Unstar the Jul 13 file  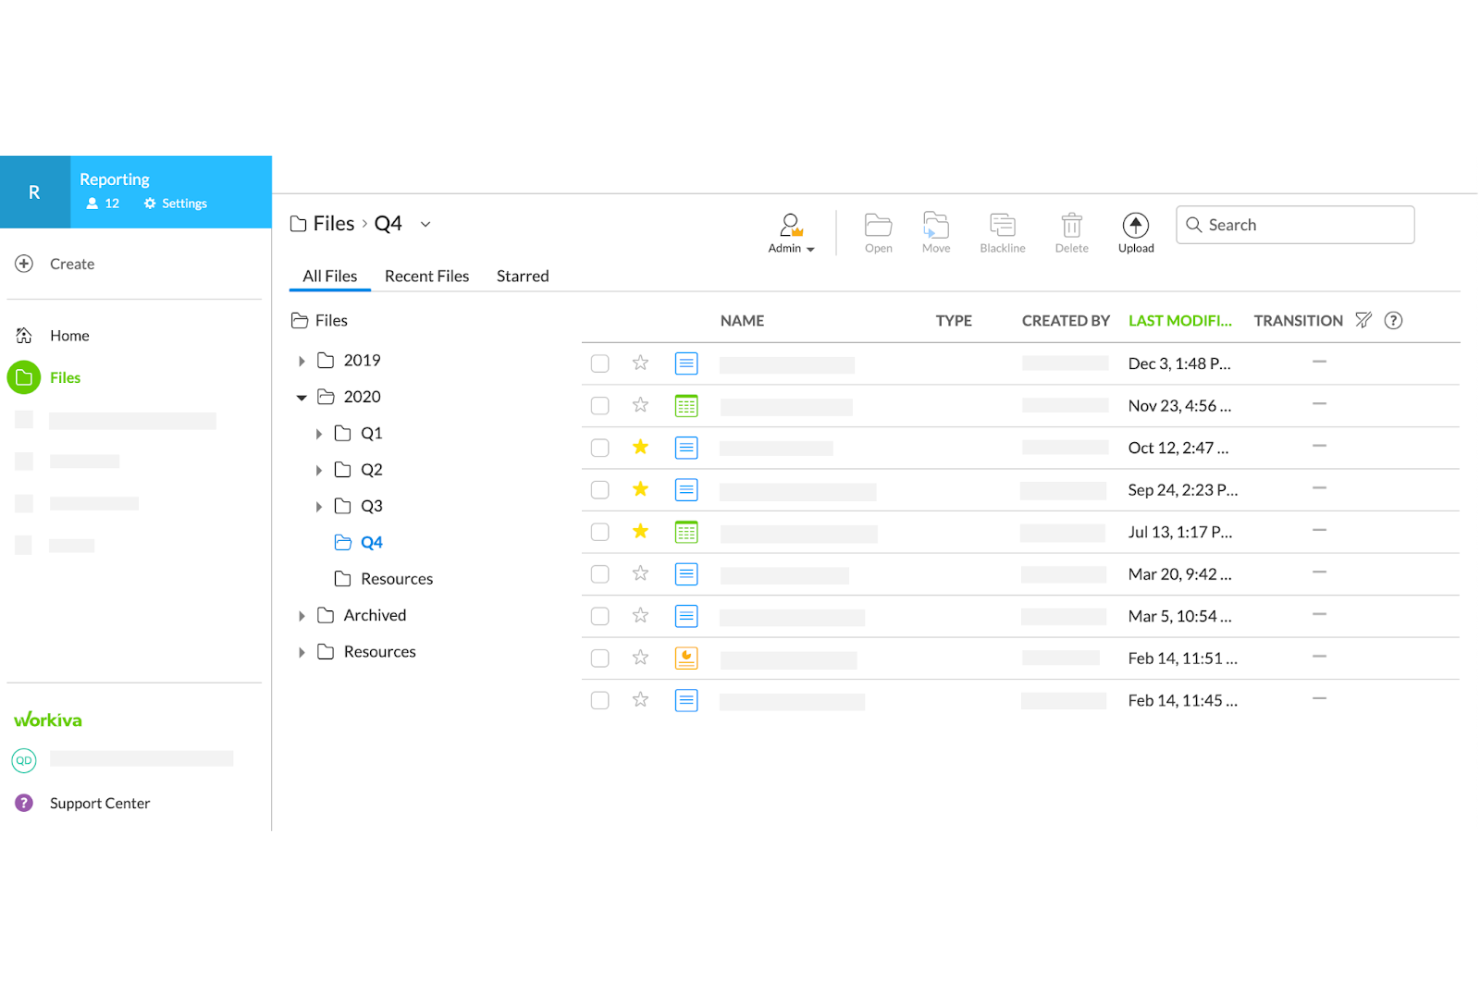click(x=641, y=531)
